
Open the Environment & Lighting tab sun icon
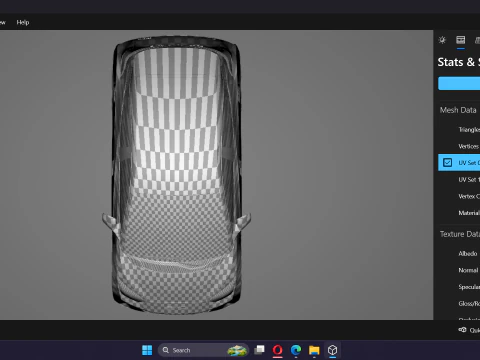pyautogui.click(x=442, y=40)
